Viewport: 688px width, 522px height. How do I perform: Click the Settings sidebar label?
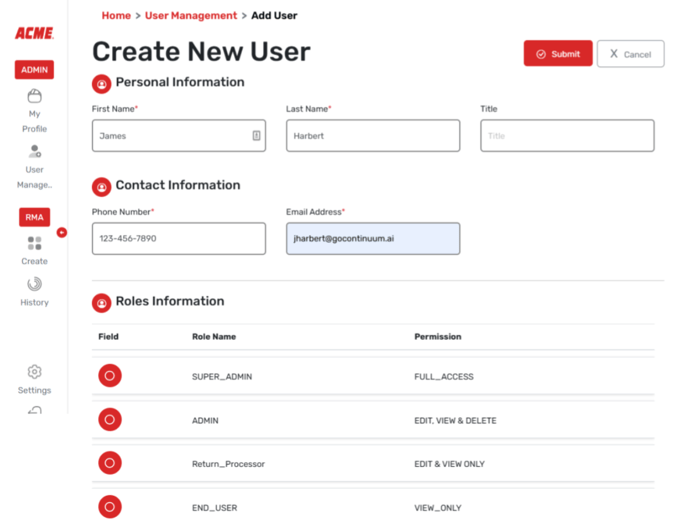tap(34, 390)
